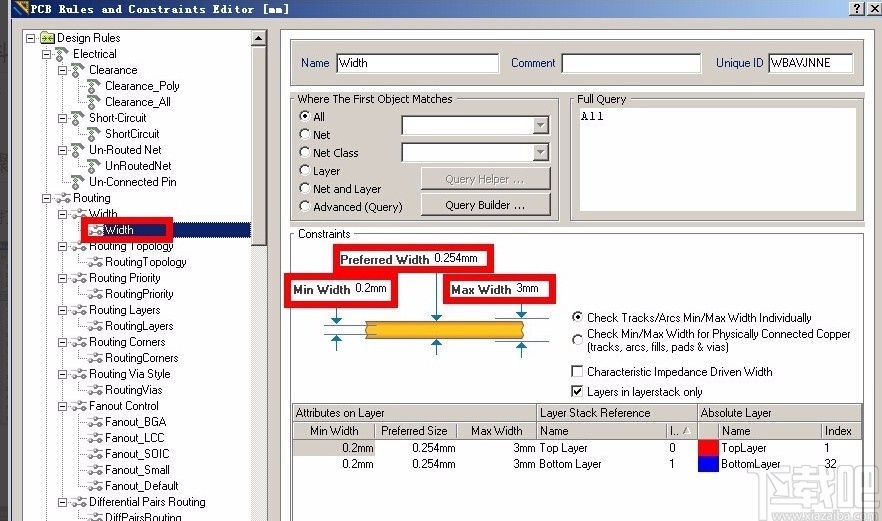
Task: Click the Min Width 0.2mm value
Action: tap(371, 289)
